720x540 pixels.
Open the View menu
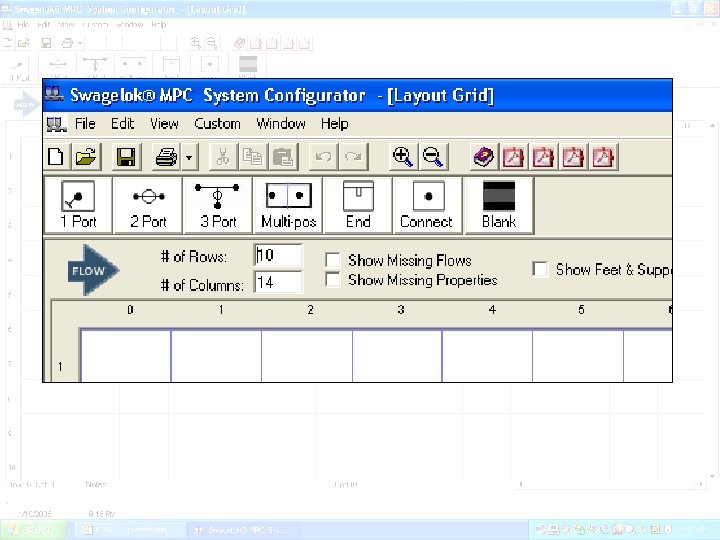[x=164, y=124]
